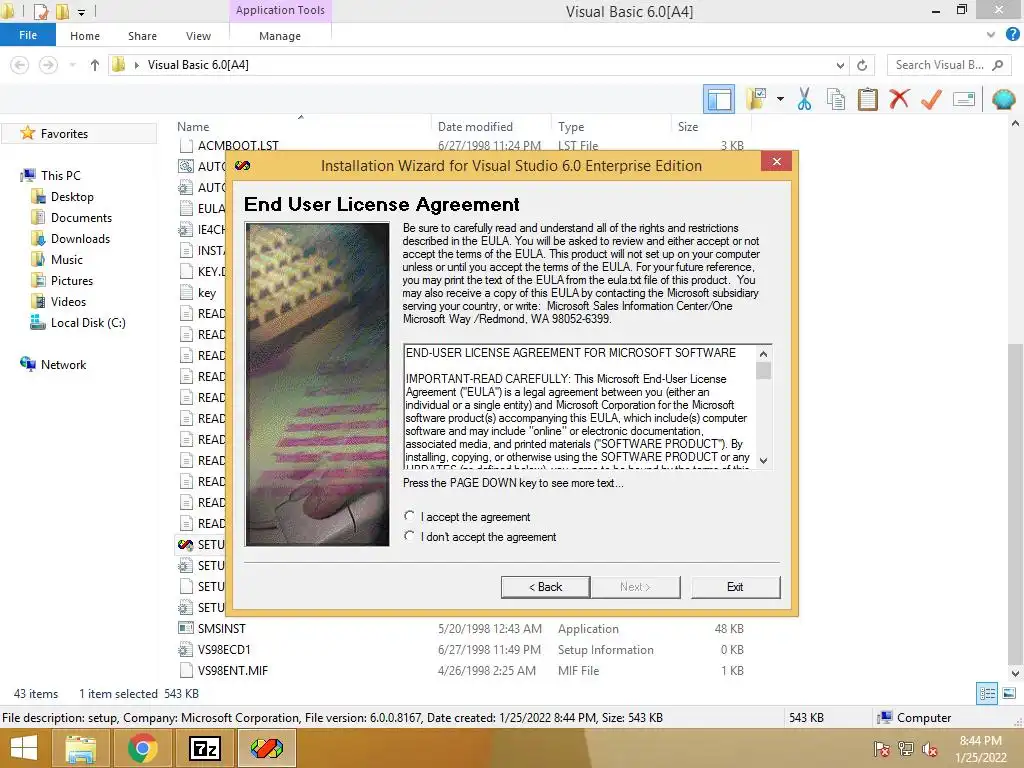The image size is (1024, 768).
Task: Sort files by the Name column
Action: 193,127
